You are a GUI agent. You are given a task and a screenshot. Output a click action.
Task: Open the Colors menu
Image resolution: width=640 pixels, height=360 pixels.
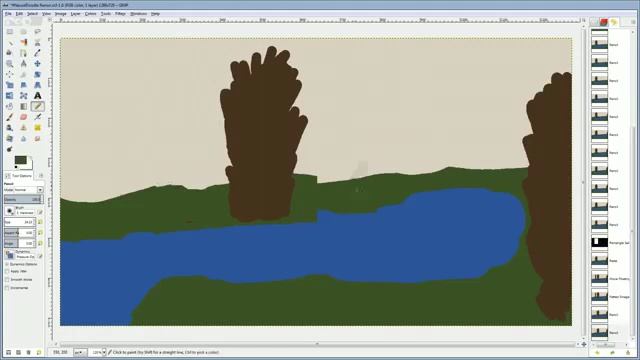pos(91,14)
